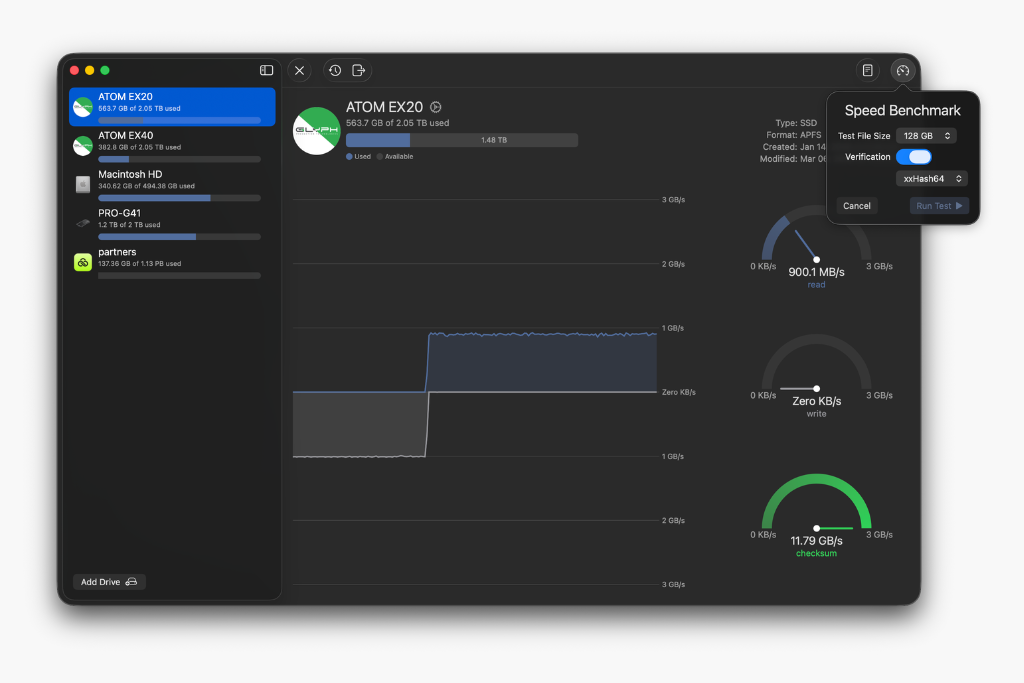The width and height of the screenshot is (1024, 683).
Task: Click the Run Test button
Action: click(939, 206)
